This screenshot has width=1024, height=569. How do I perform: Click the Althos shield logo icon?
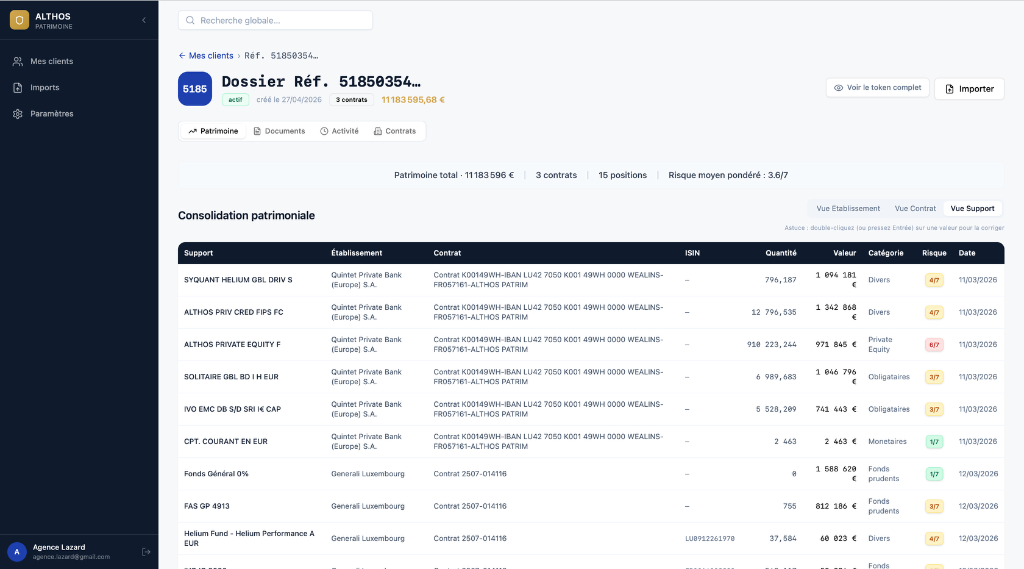point(19,20)
